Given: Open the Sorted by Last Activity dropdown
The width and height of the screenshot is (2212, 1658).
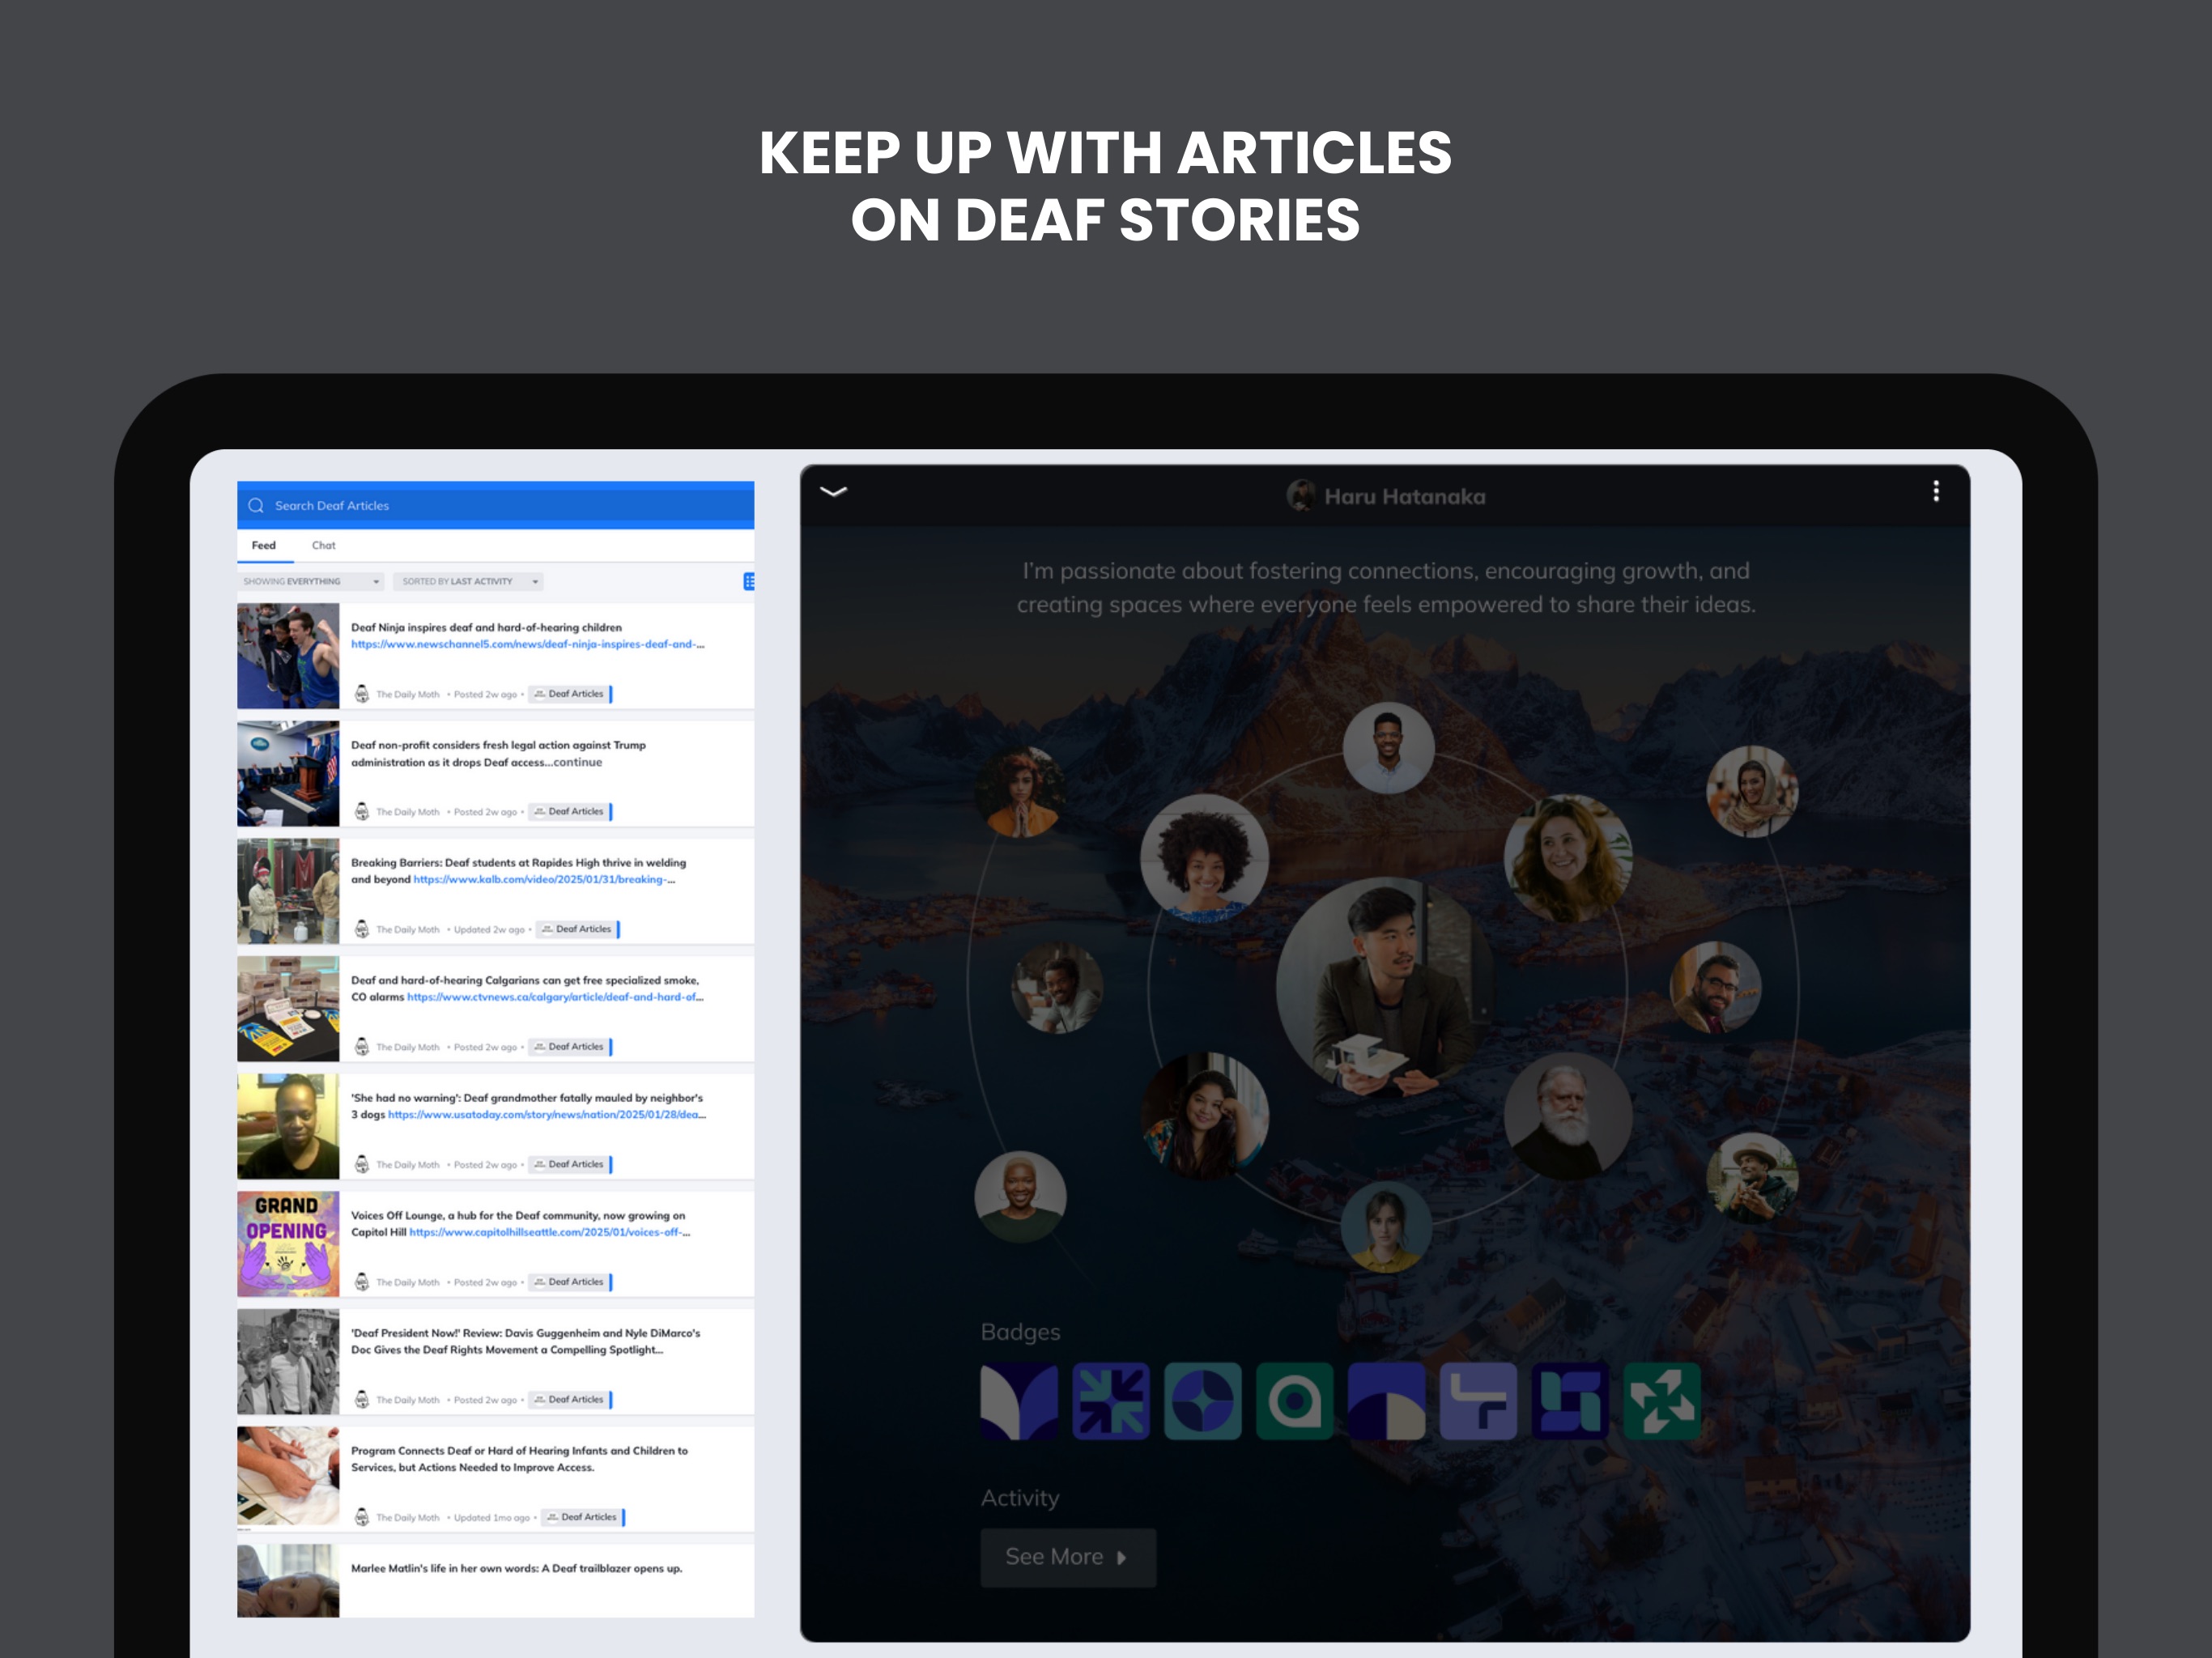Looking at the screenshot, I should coord(467,581).
